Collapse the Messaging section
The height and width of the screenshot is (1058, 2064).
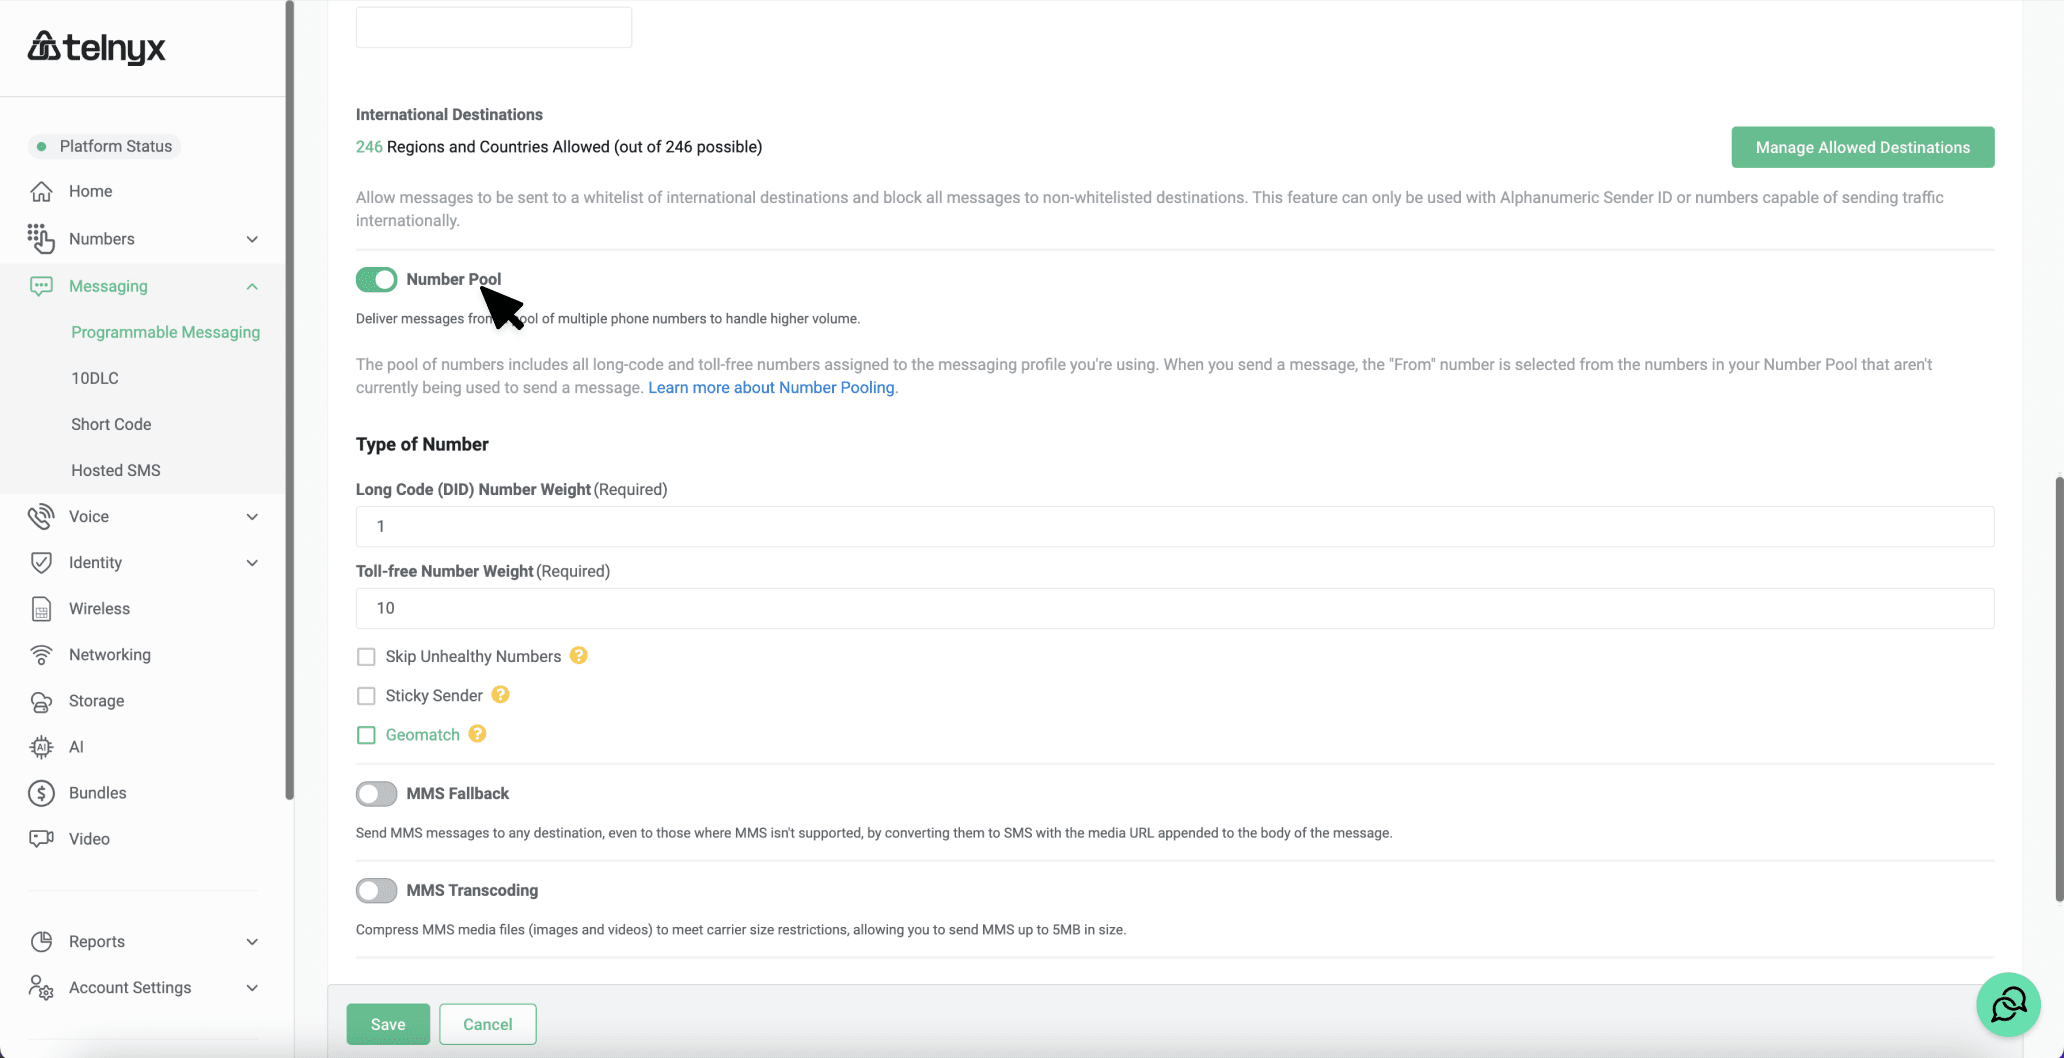coord(251,286)
